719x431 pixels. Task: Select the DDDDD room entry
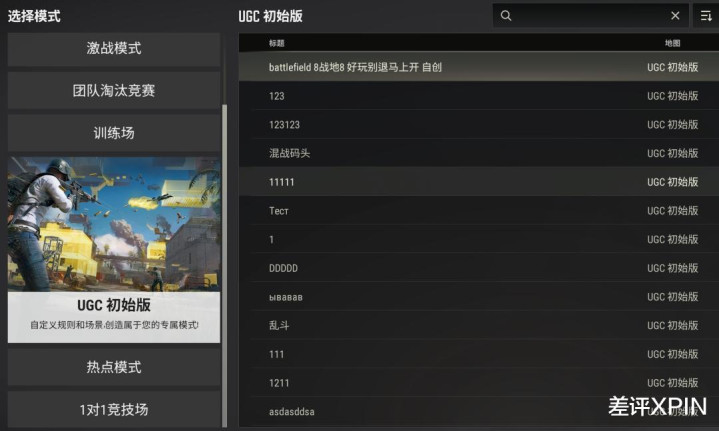(x=479, y=268)
